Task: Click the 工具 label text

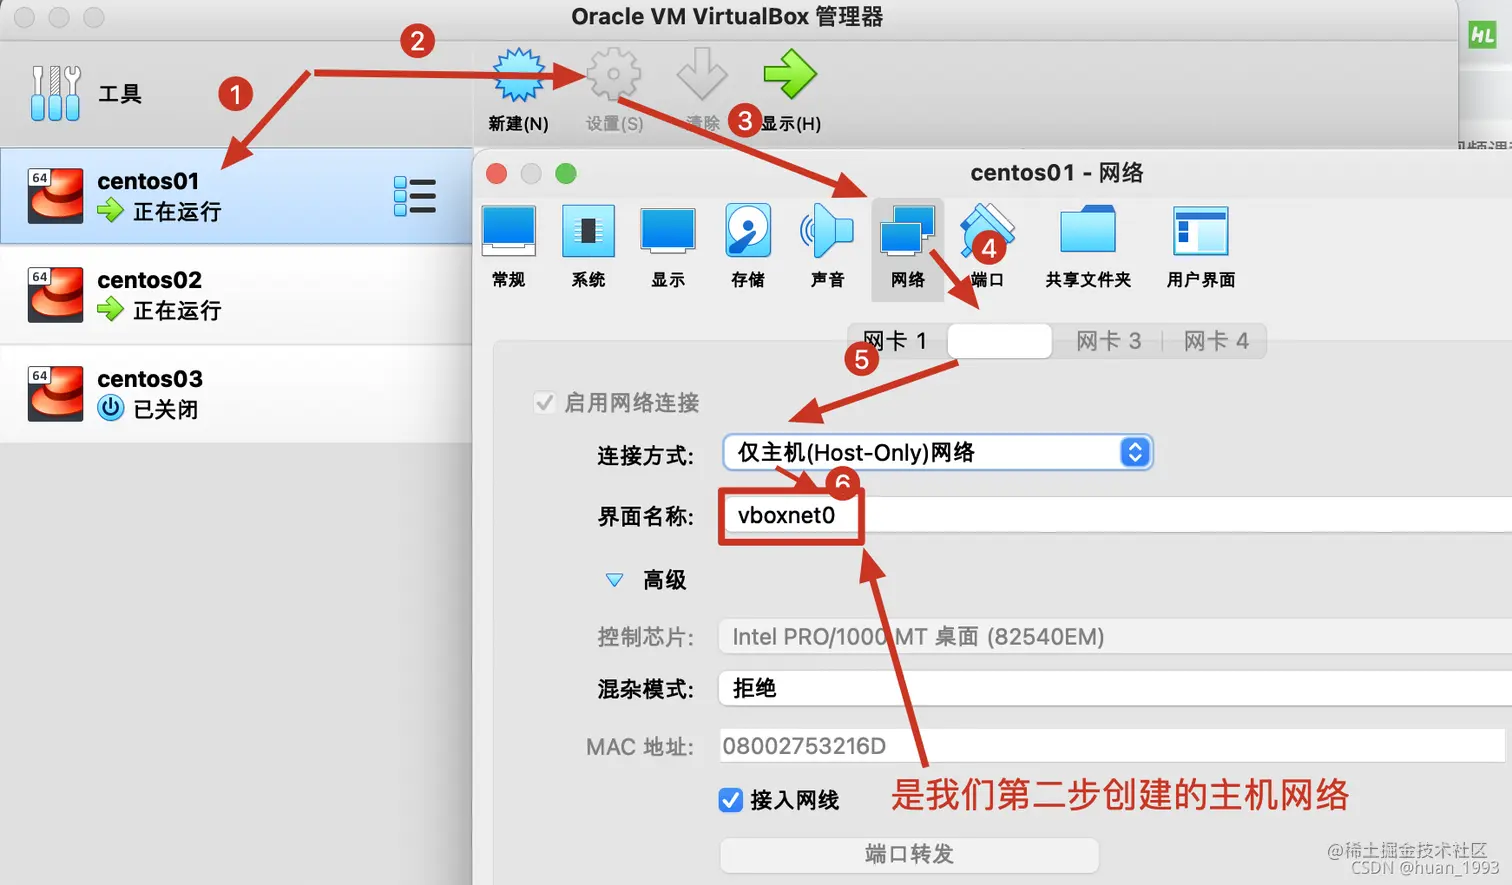Action: pyautogui.click(x=120, y=94)
